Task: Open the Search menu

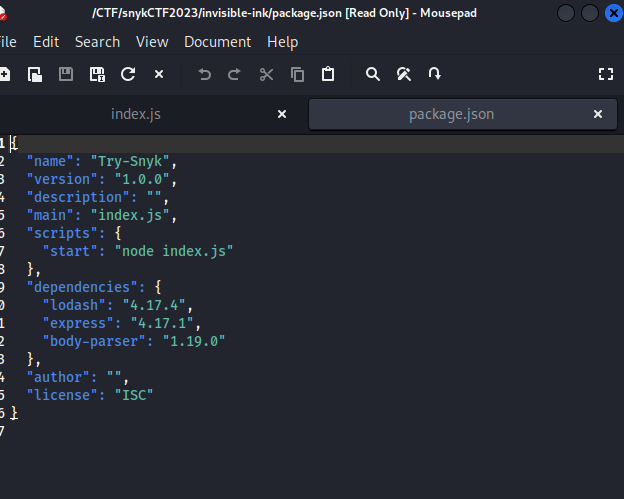Action: click(x=97, y=42)
